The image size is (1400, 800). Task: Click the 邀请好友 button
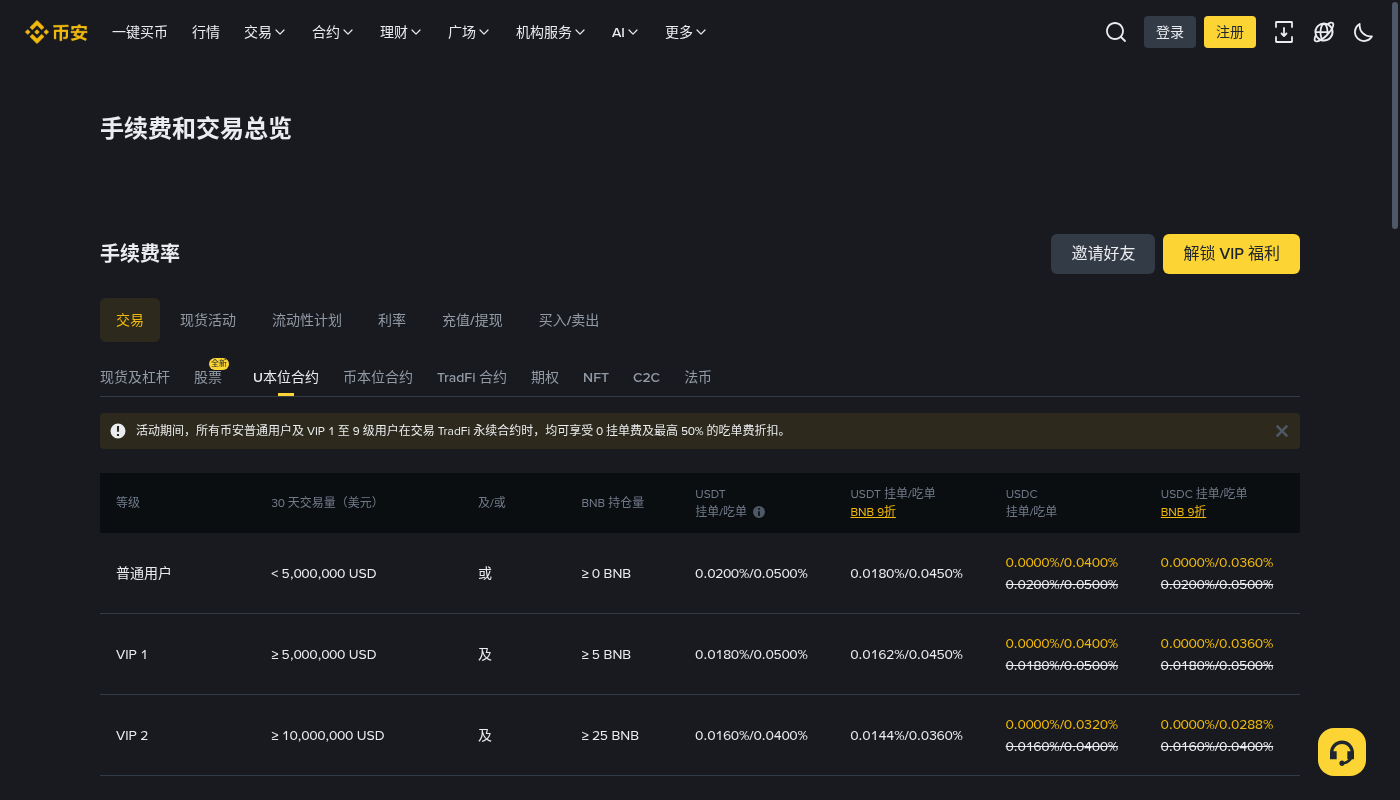coord(1103,254)
